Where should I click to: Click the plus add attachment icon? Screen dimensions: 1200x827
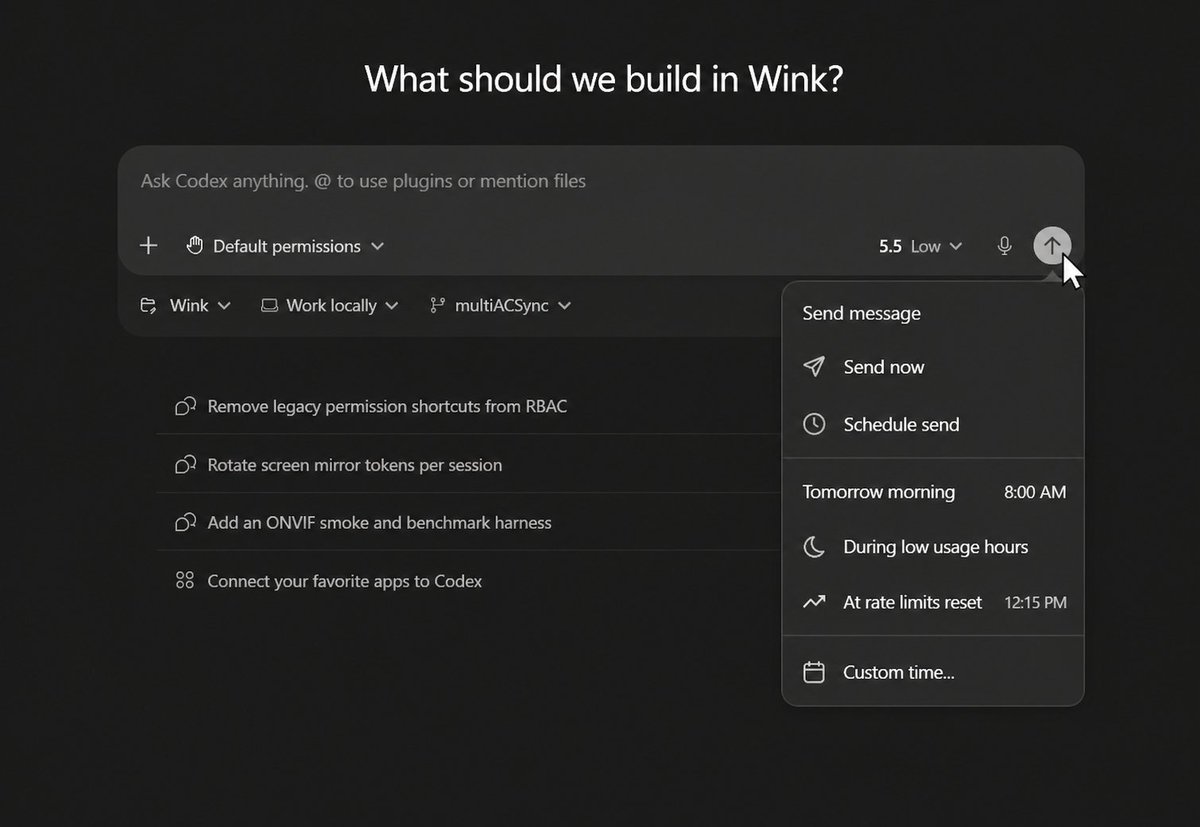pyautogui.click(x=149, y=246)
